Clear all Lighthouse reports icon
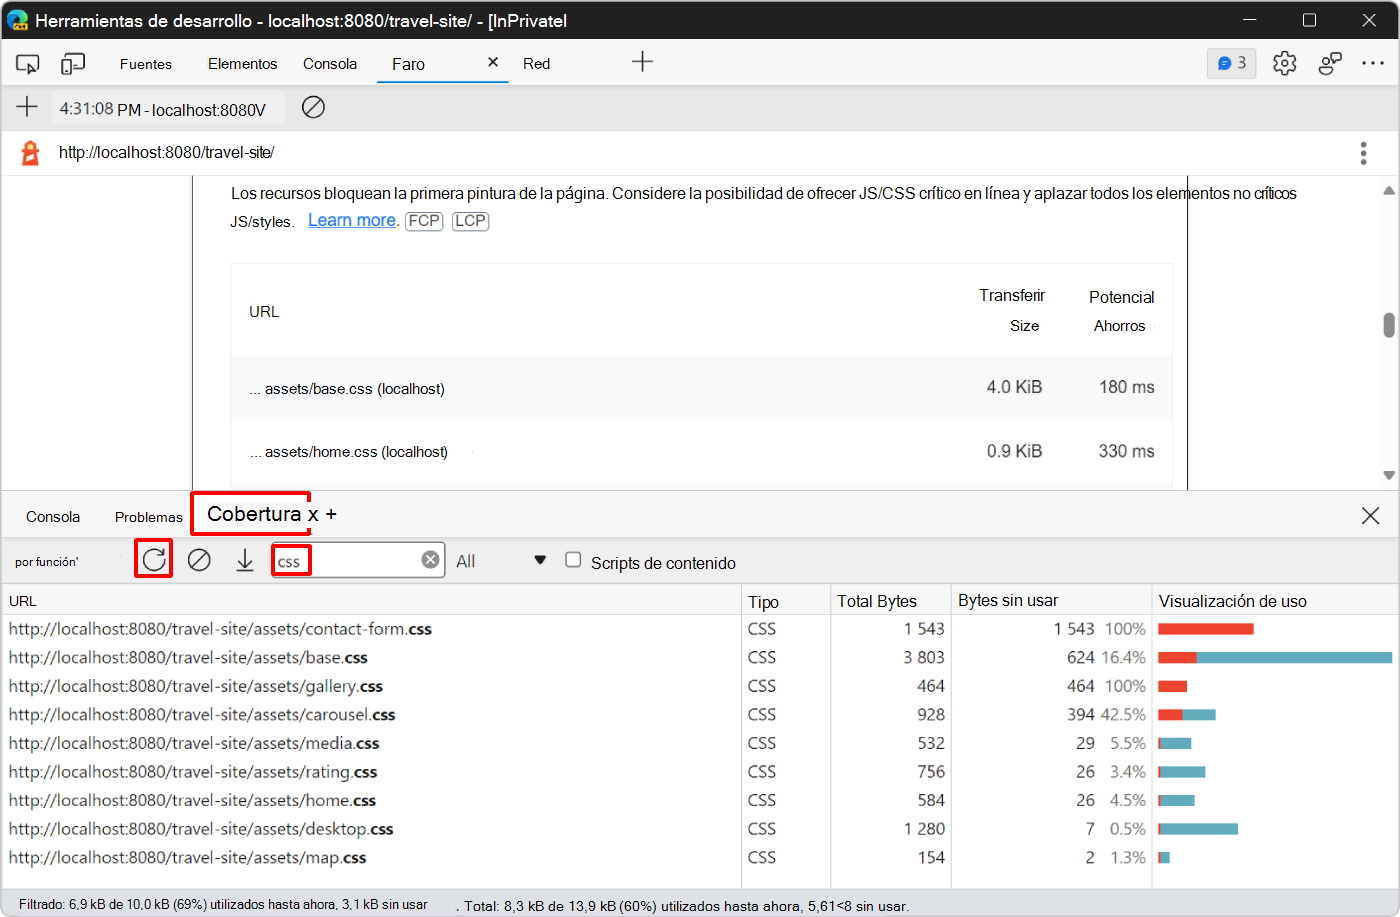The image size is (1400, 917). tap(313, 107)
